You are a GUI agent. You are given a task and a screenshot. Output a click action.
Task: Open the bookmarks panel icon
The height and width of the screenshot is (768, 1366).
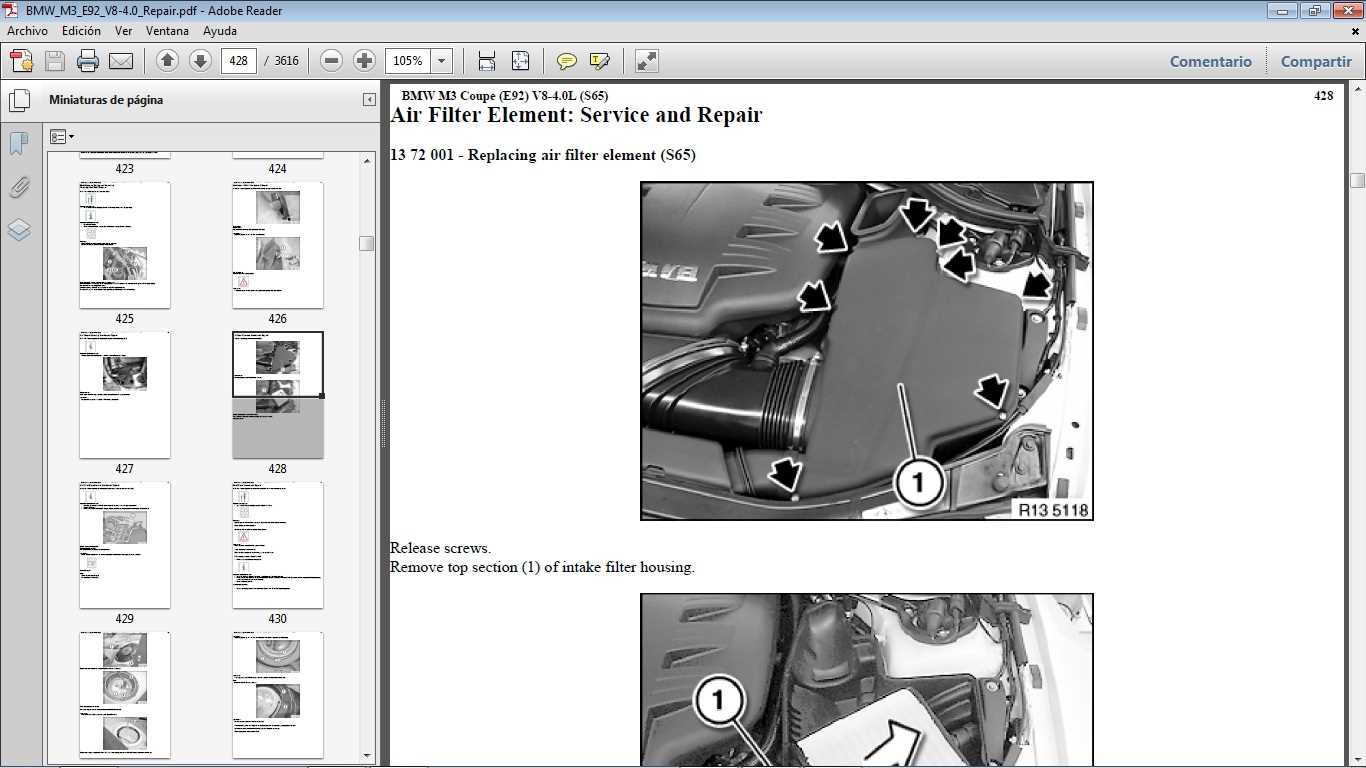(x=19, y=144)
